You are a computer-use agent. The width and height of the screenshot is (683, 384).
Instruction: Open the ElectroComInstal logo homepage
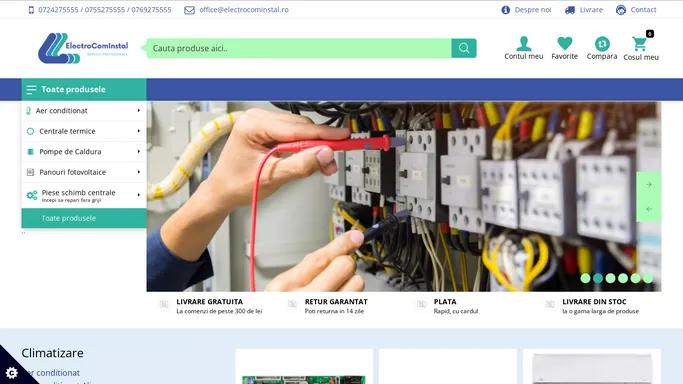pyautogui.click(x=83, y=48)
